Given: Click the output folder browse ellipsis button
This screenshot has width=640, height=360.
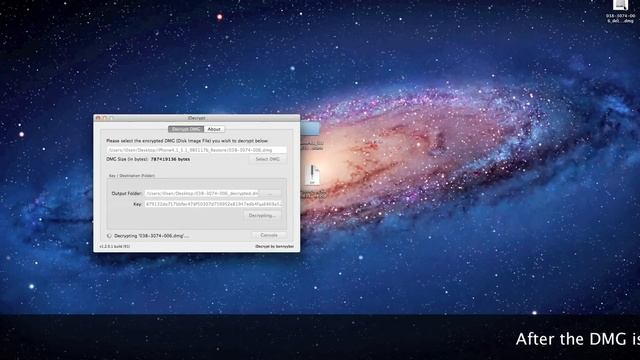Looking at the screenshot, I should click(x=270, y=193).
